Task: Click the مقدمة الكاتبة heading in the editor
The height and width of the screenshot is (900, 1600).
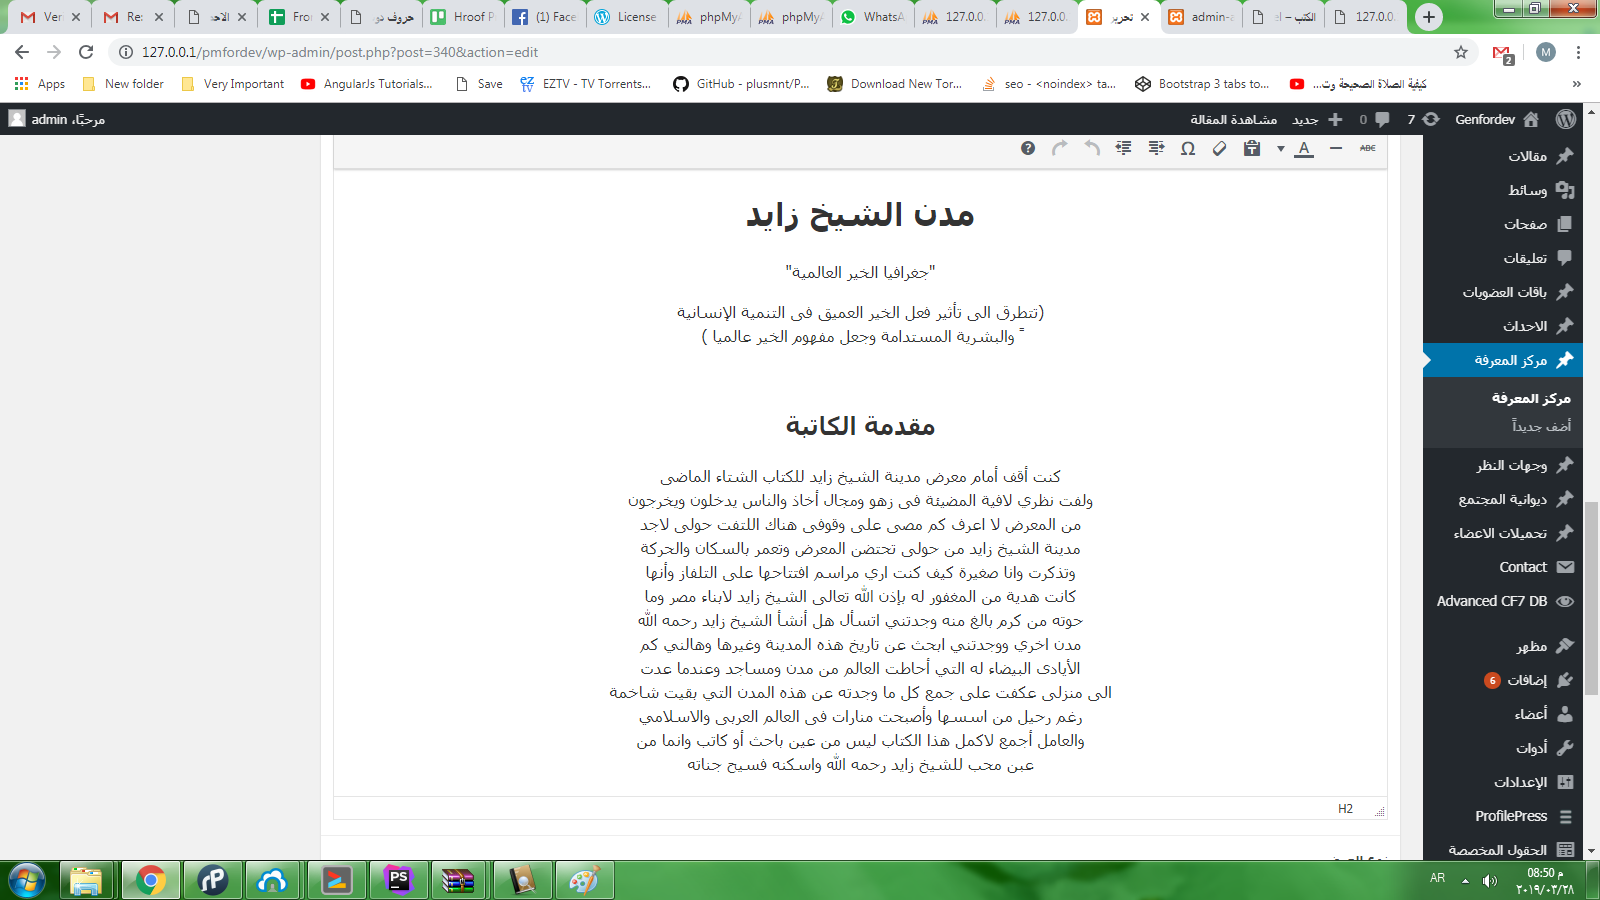Action: pyautogui.click(x=860, y=426)
